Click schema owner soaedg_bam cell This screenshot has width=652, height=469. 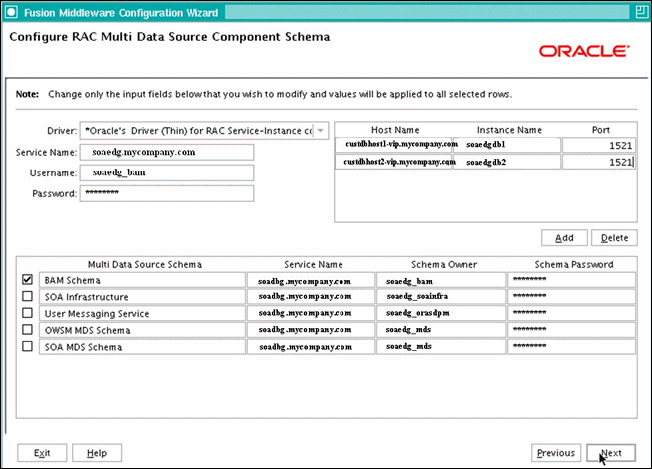click(441, 280)
